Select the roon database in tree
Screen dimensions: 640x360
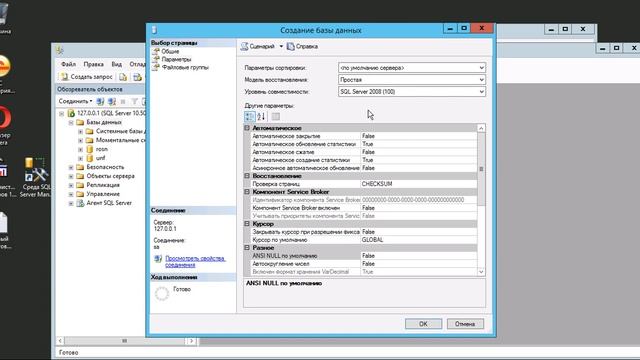(102, 149)
